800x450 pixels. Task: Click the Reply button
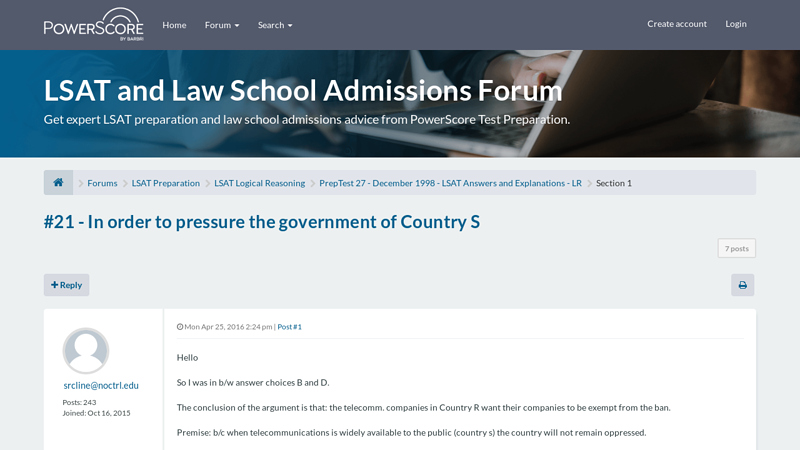[66, 285]
